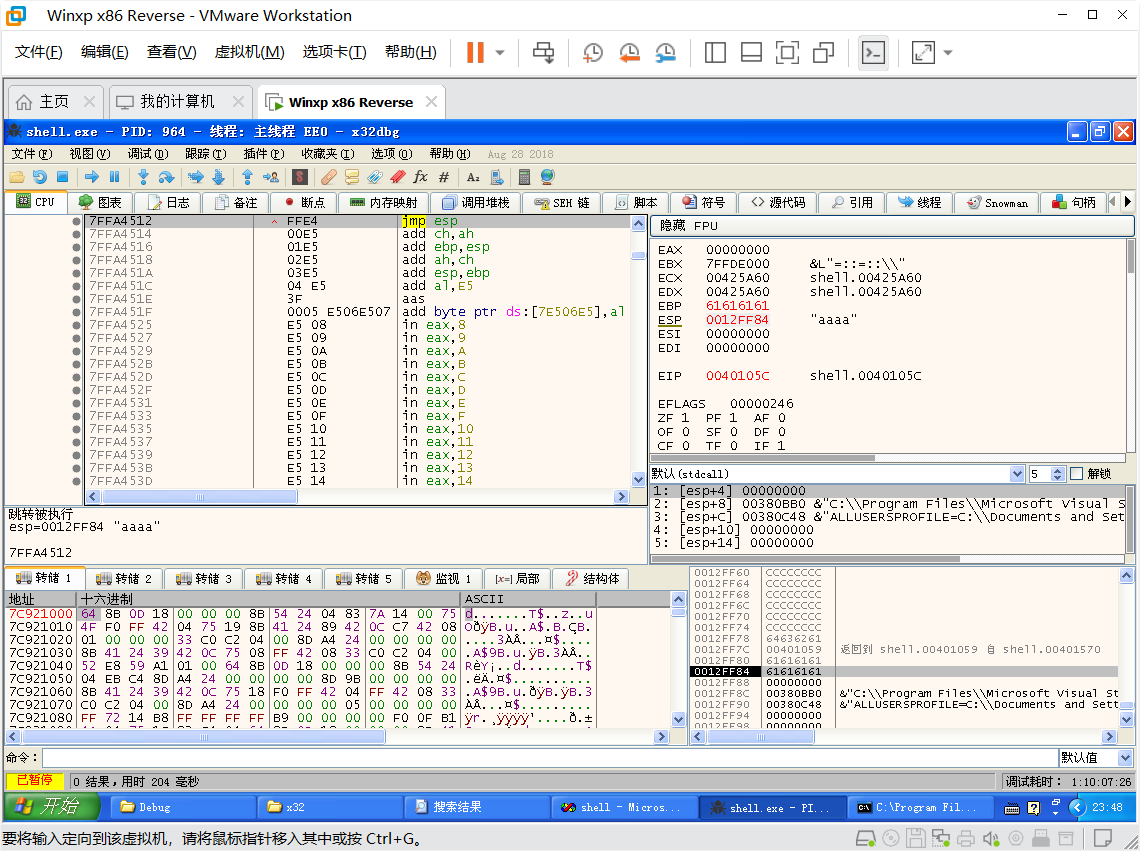The image size is (1140, 851).
Task: Click the 开始 Start button
Action: (52, 807)
